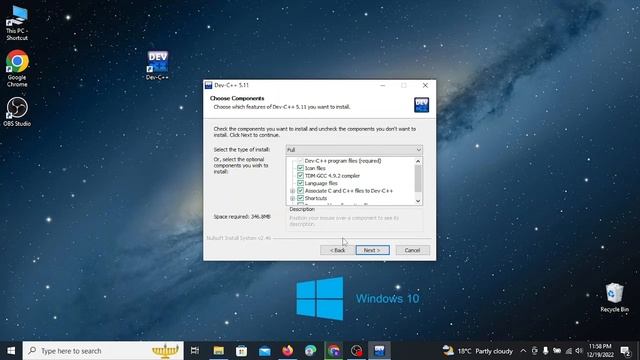Click the Back button
The image size is (640, 360).
coord(338,250)
